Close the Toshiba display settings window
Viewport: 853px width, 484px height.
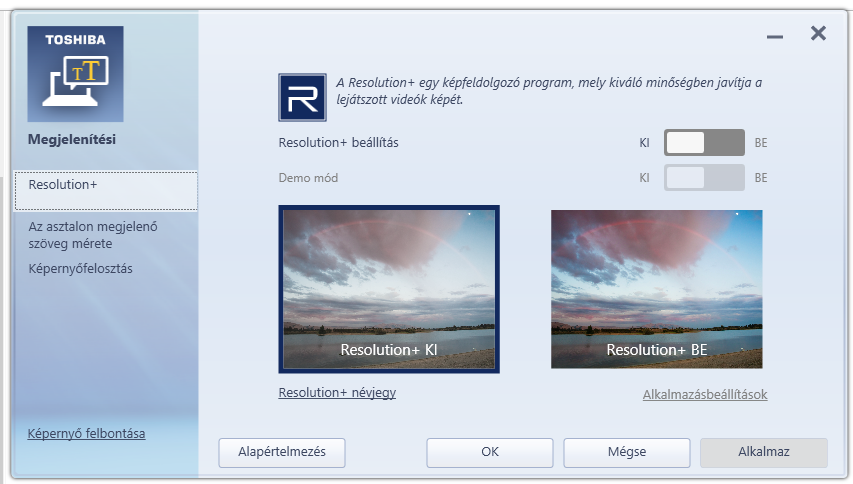(818, 34)
